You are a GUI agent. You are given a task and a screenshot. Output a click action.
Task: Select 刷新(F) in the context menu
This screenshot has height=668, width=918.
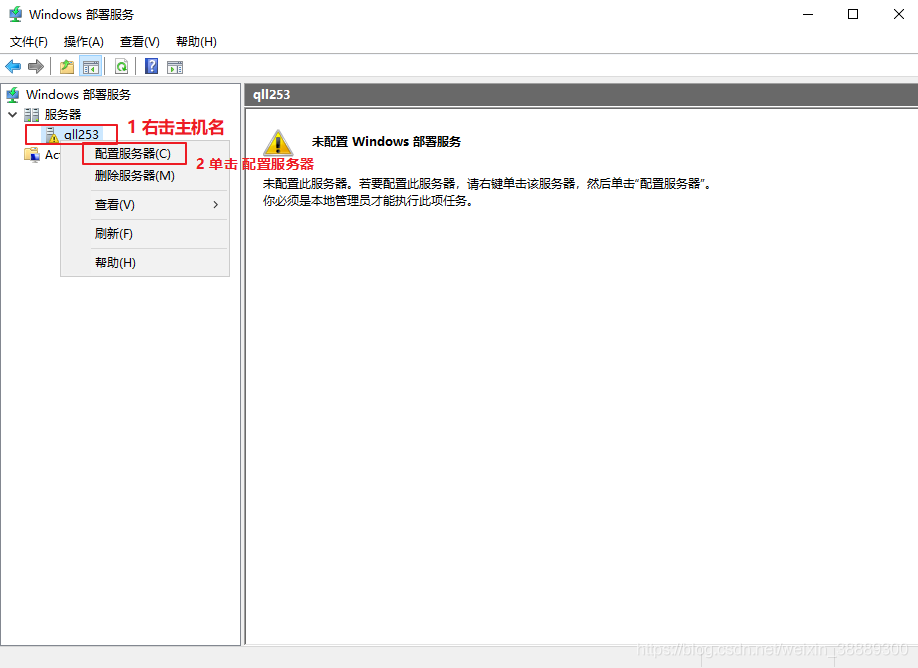[114, 233]
